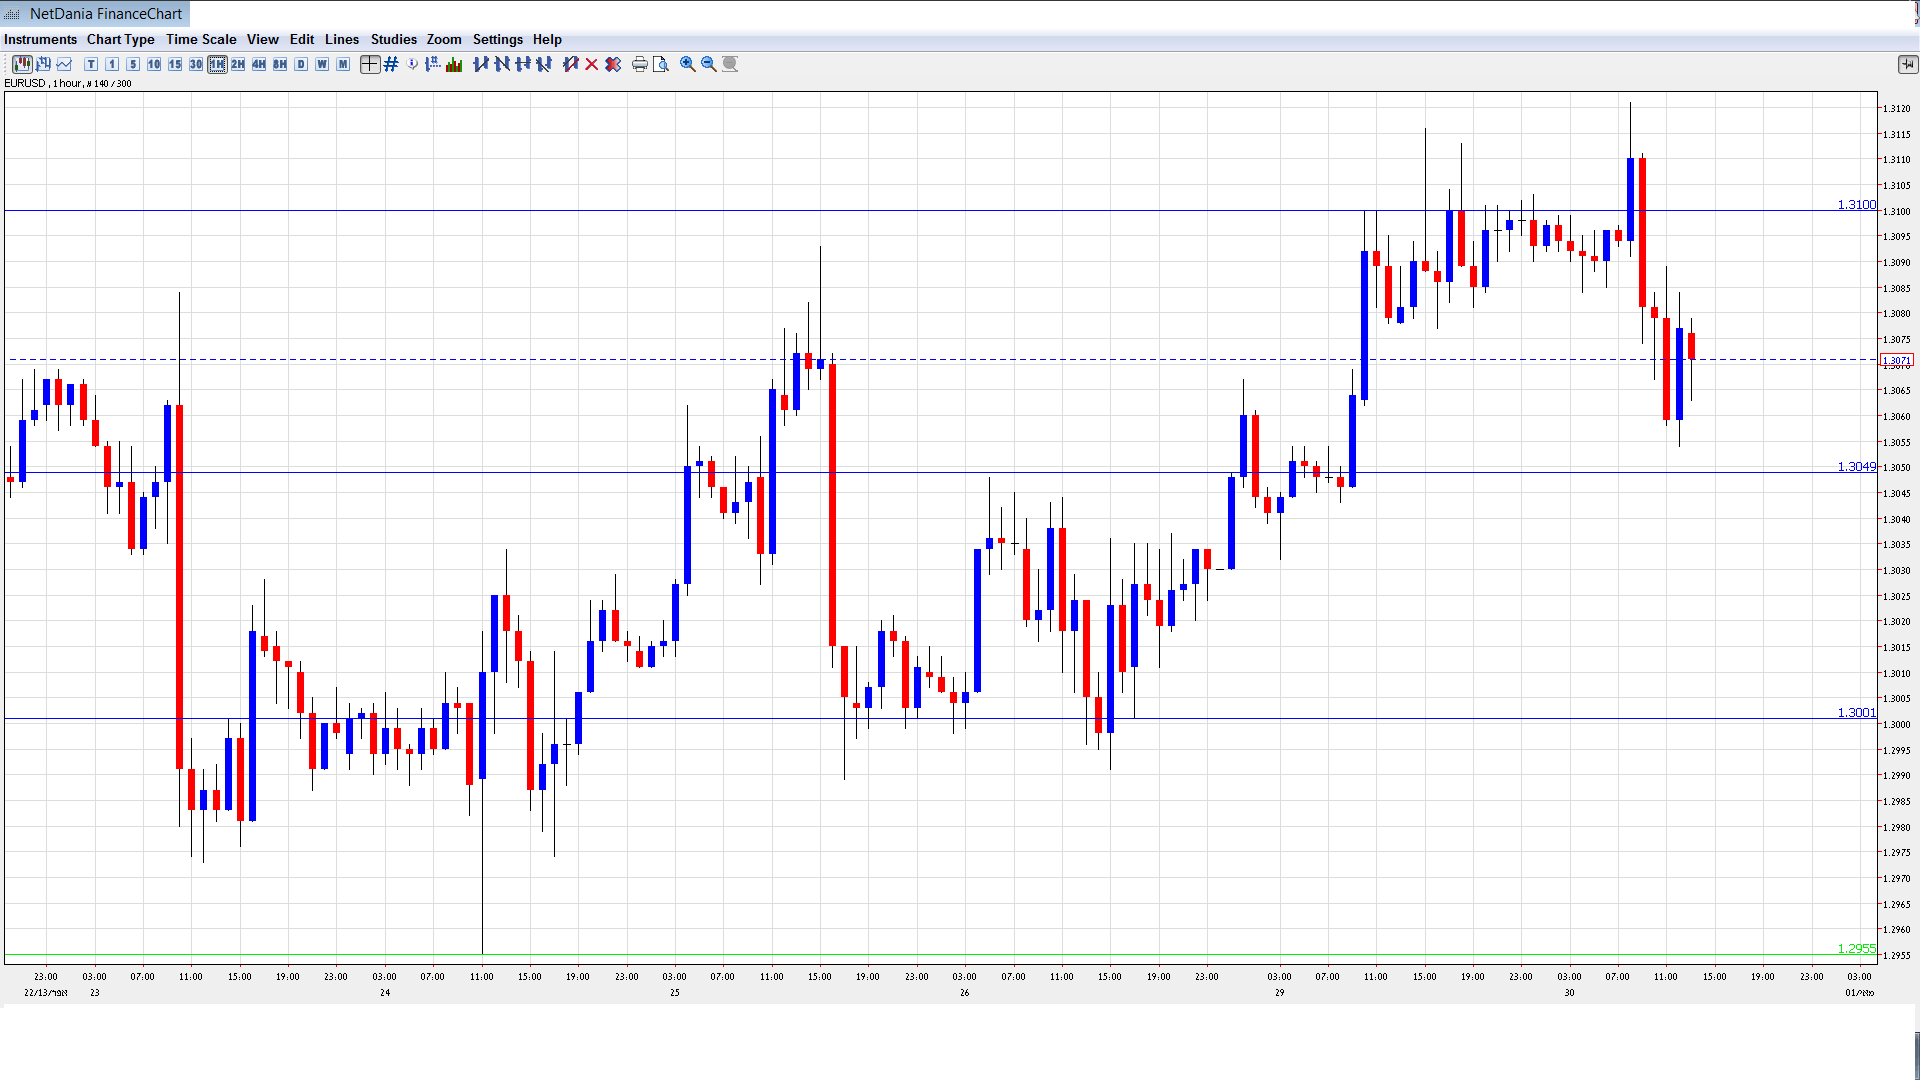
Task: Toggle the 1H time scale button
Action: tap(217, 64)
